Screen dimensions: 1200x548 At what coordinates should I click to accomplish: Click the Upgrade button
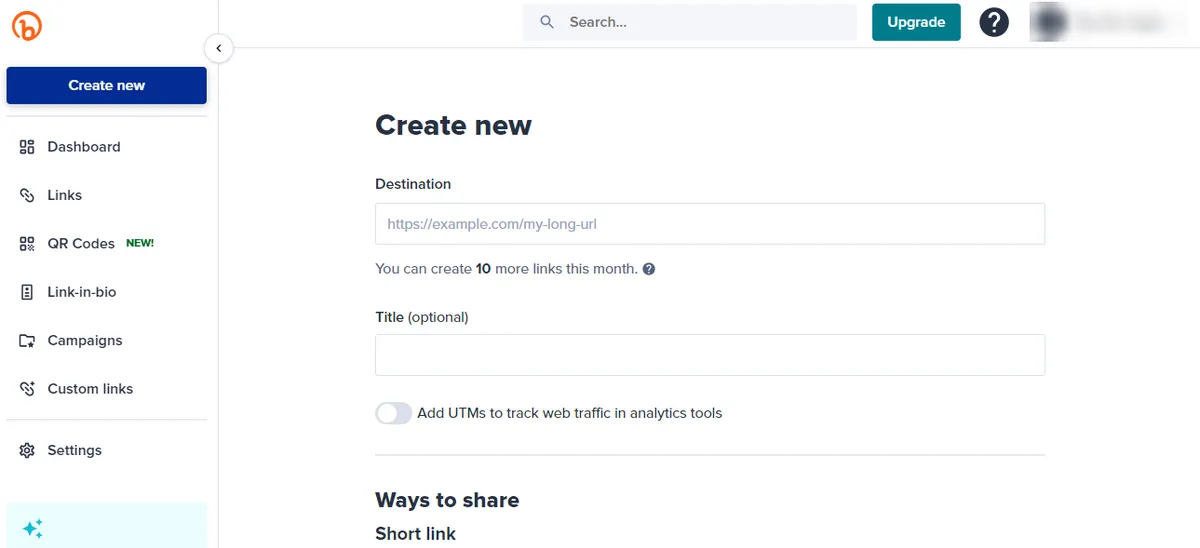coord(916,22)
